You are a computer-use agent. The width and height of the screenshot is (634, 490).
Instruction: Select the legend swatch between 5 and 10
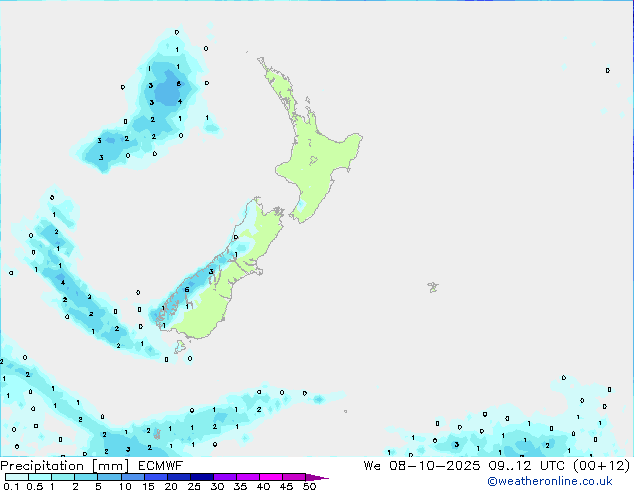(109, 477)
